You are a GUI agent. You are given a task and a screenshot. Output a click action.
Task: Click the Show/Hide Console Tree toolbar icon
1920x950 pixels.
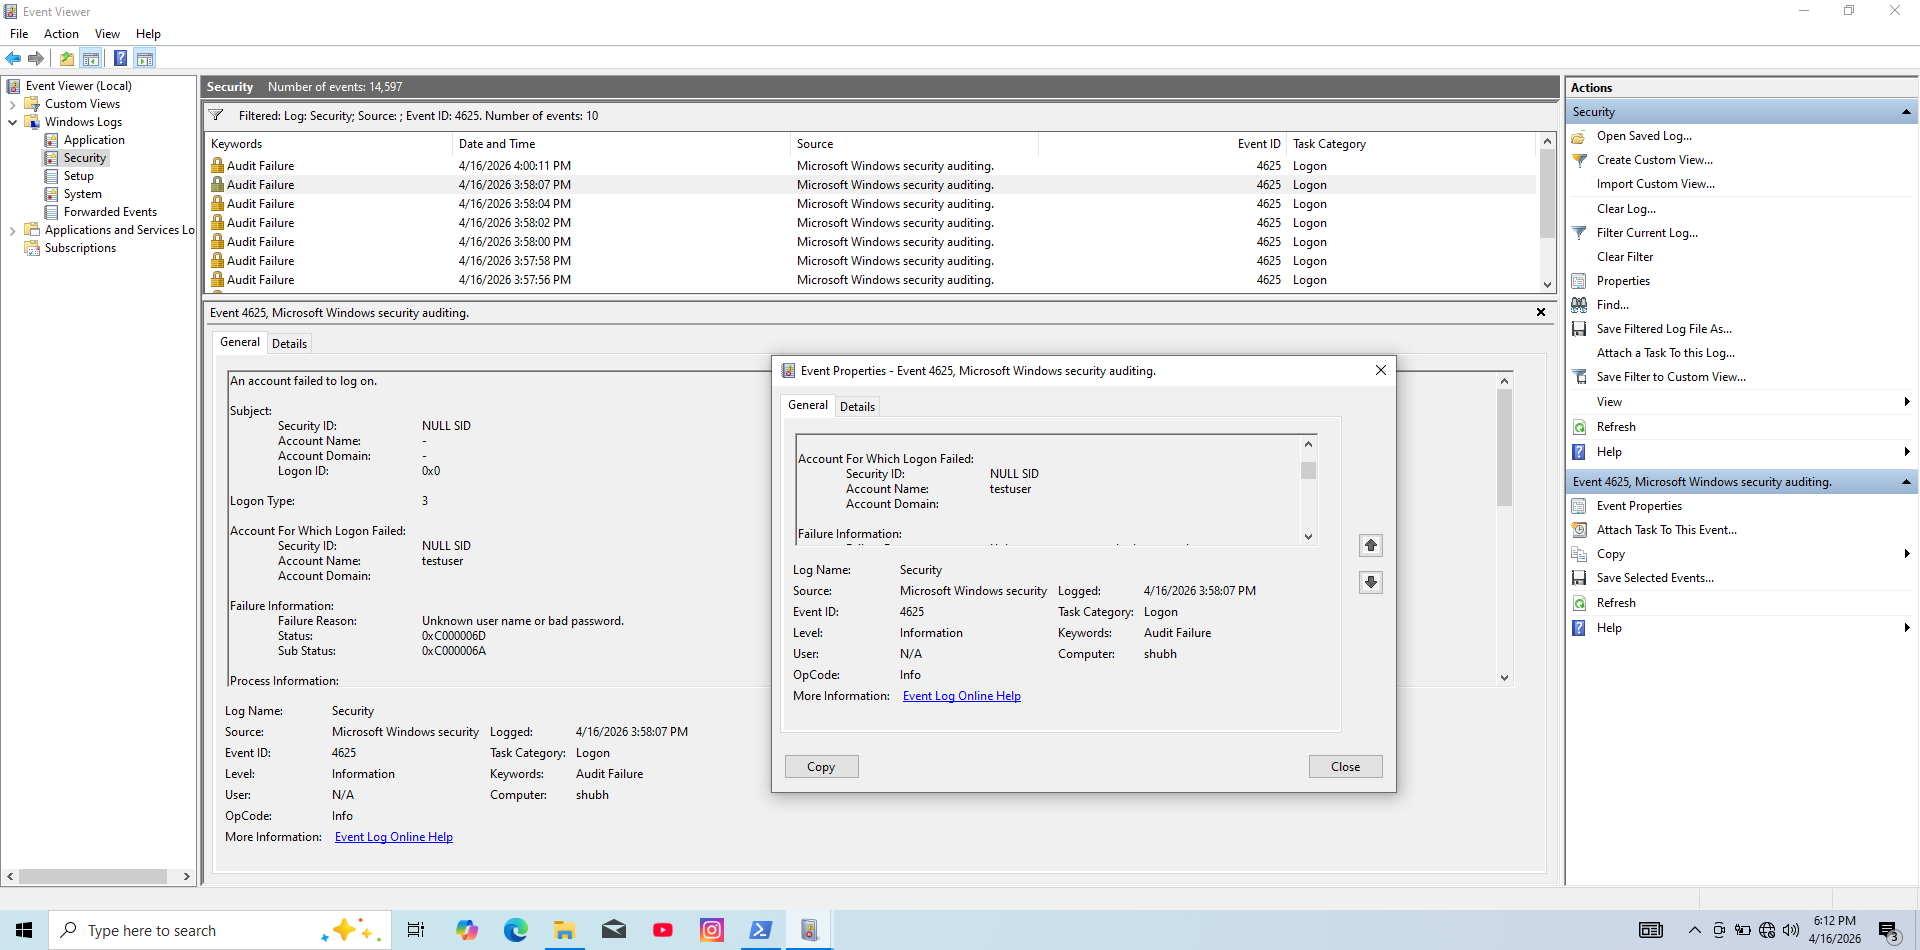pyautogui.click(x=91, y=59)
